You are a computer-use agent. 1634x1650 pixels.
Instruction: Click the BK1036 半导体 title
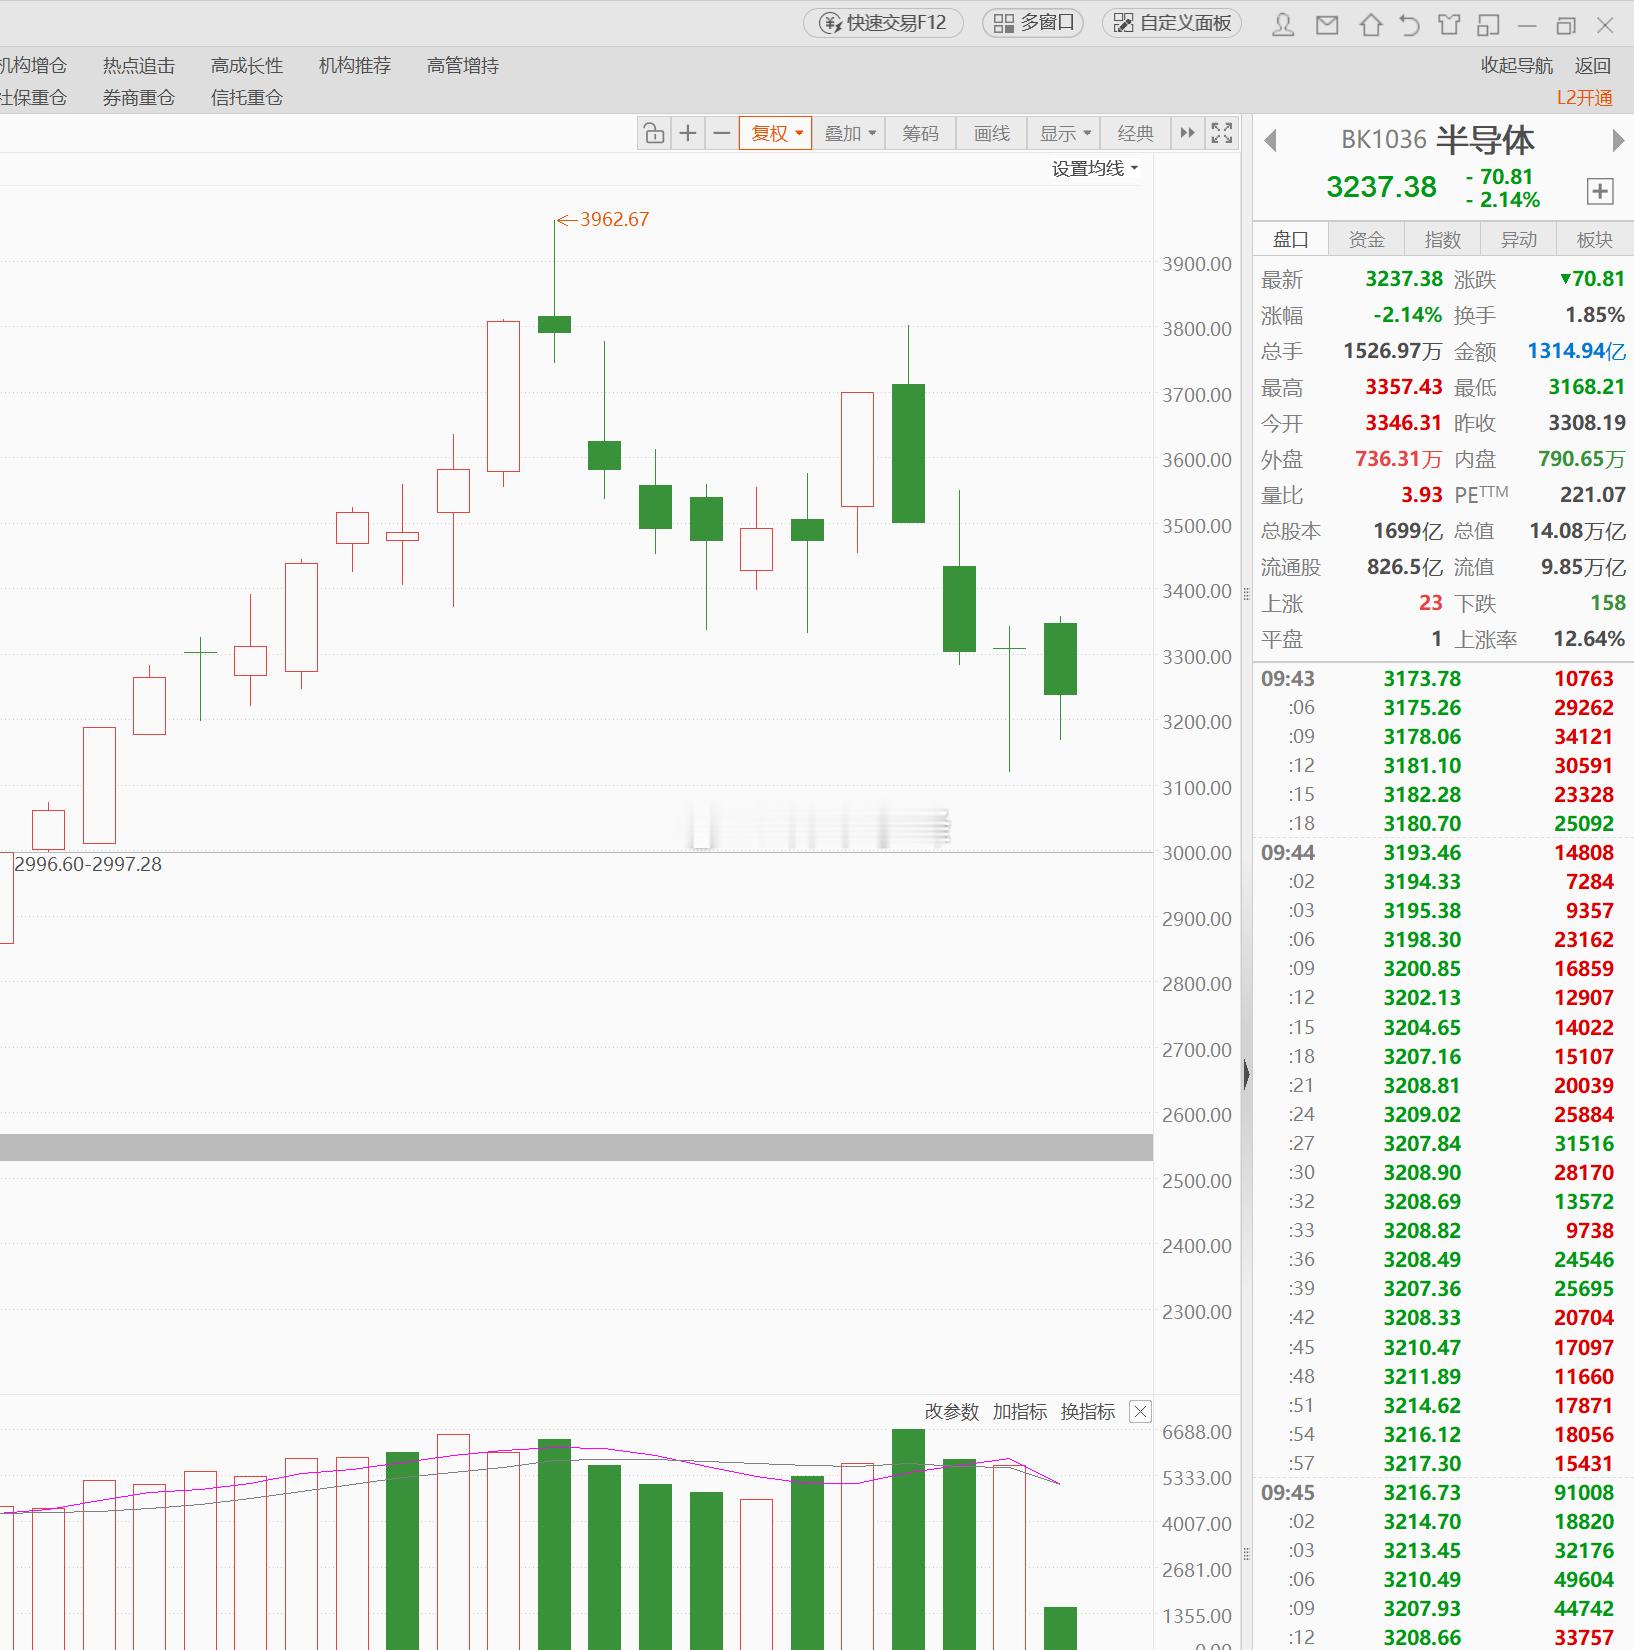click(1437, 140)
